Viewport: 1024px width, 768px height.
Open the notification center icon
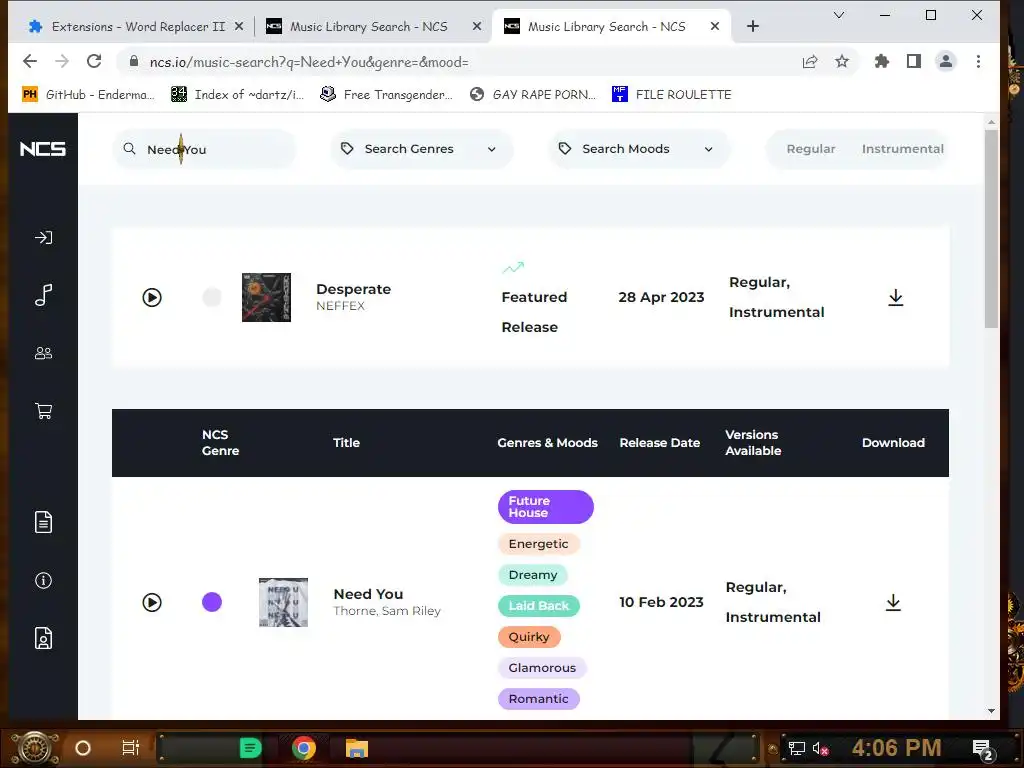point(982,749)
